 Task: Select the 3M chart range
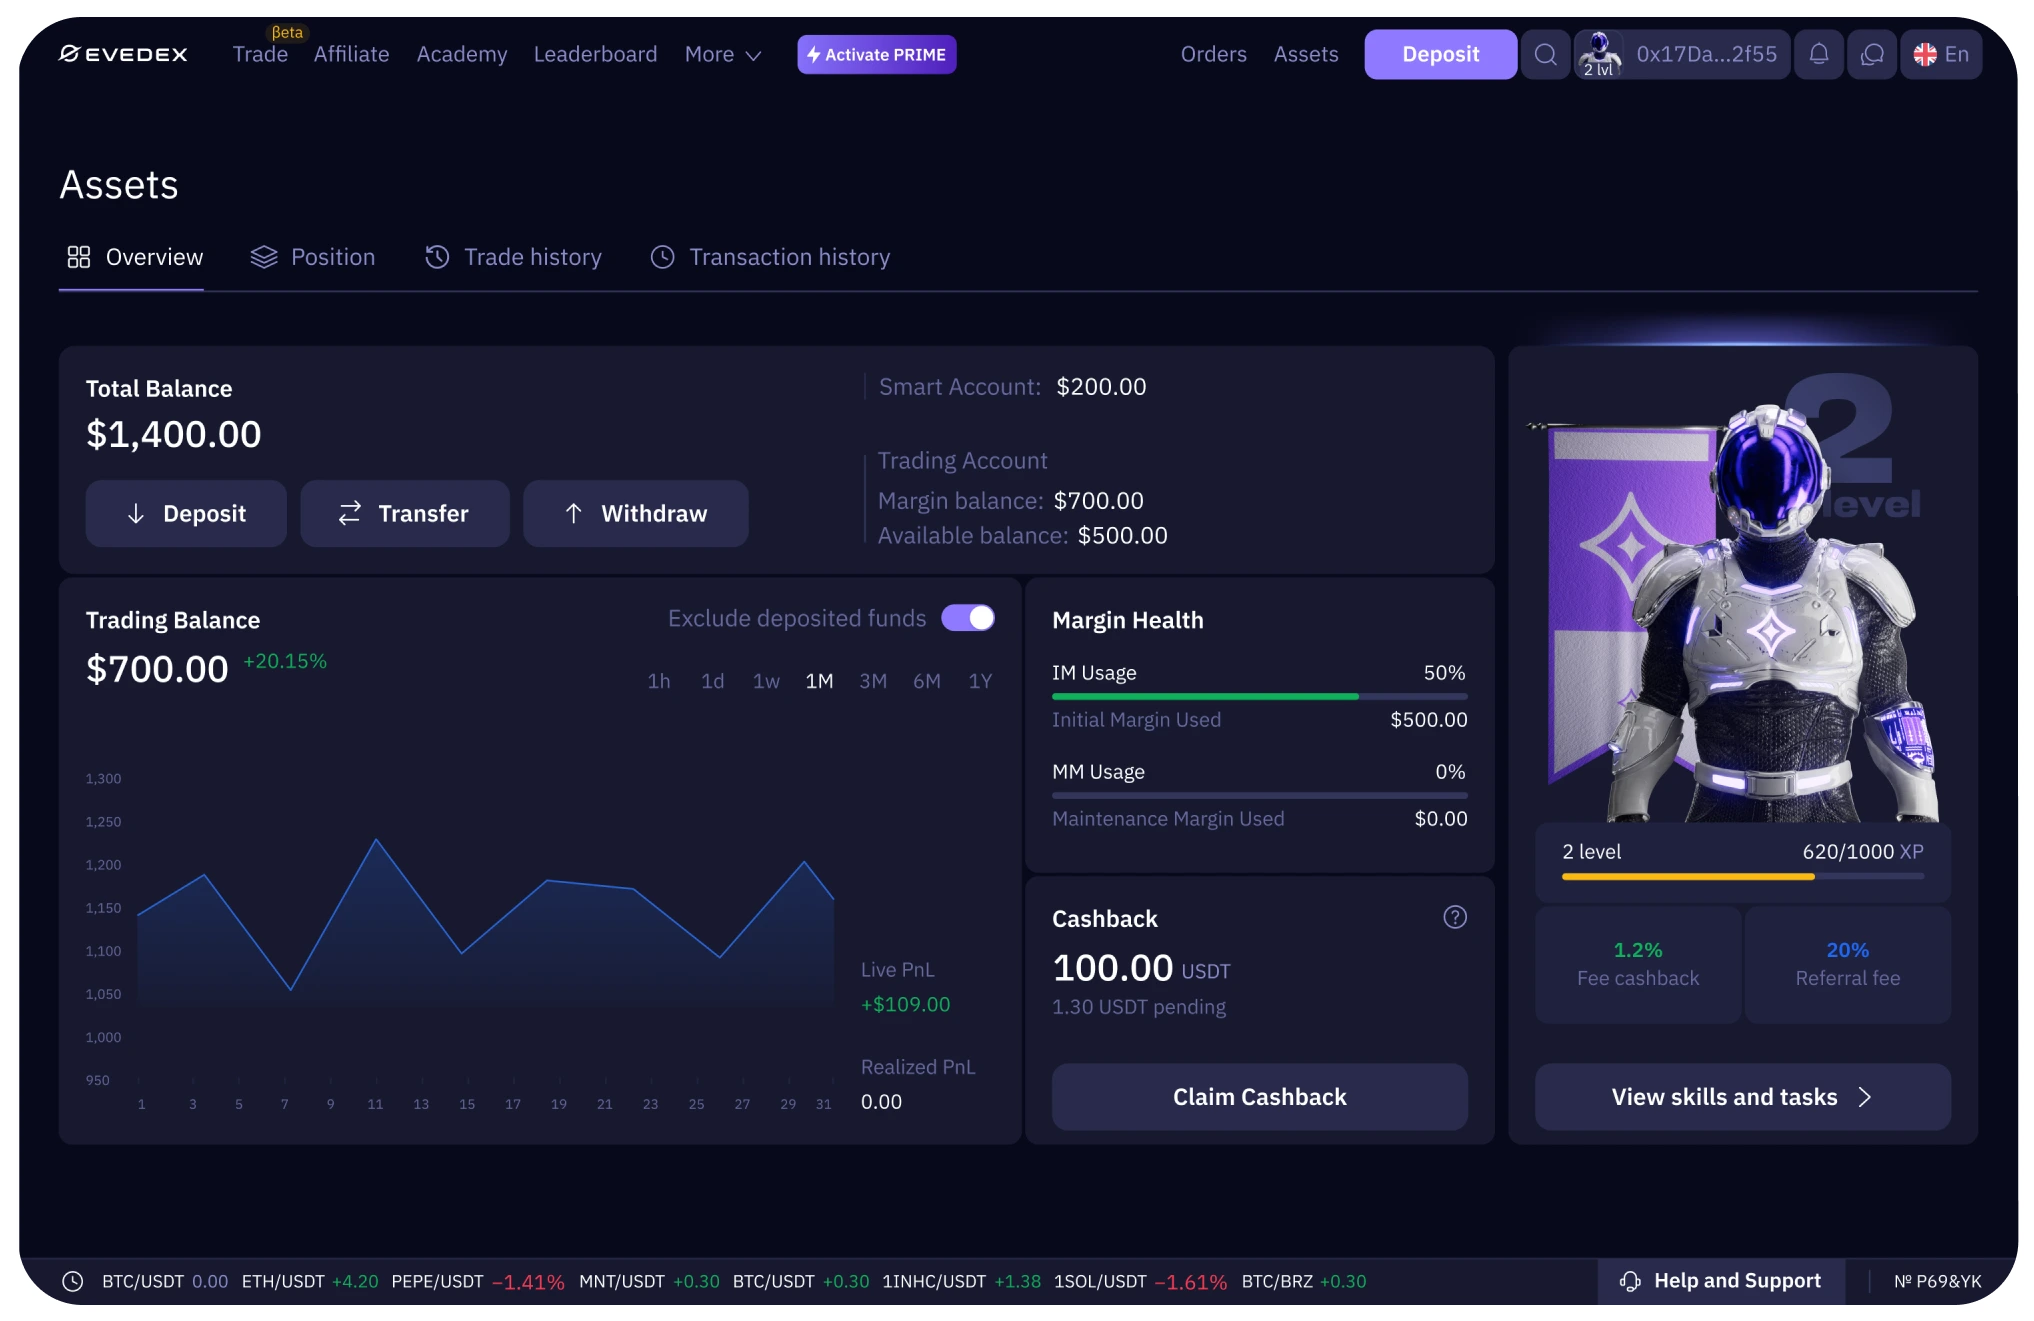(x=873, y=681)
